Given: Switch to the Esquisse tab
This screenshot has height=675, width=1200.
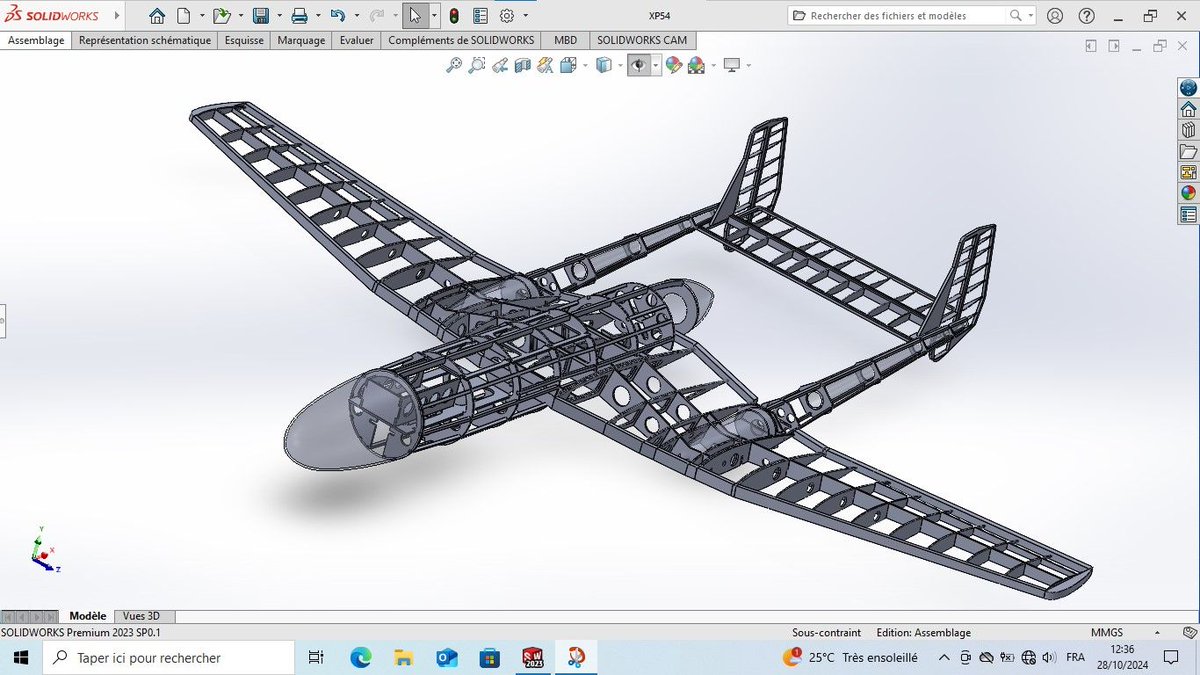Looking at the screenshot, I should (x=244, y=40).
